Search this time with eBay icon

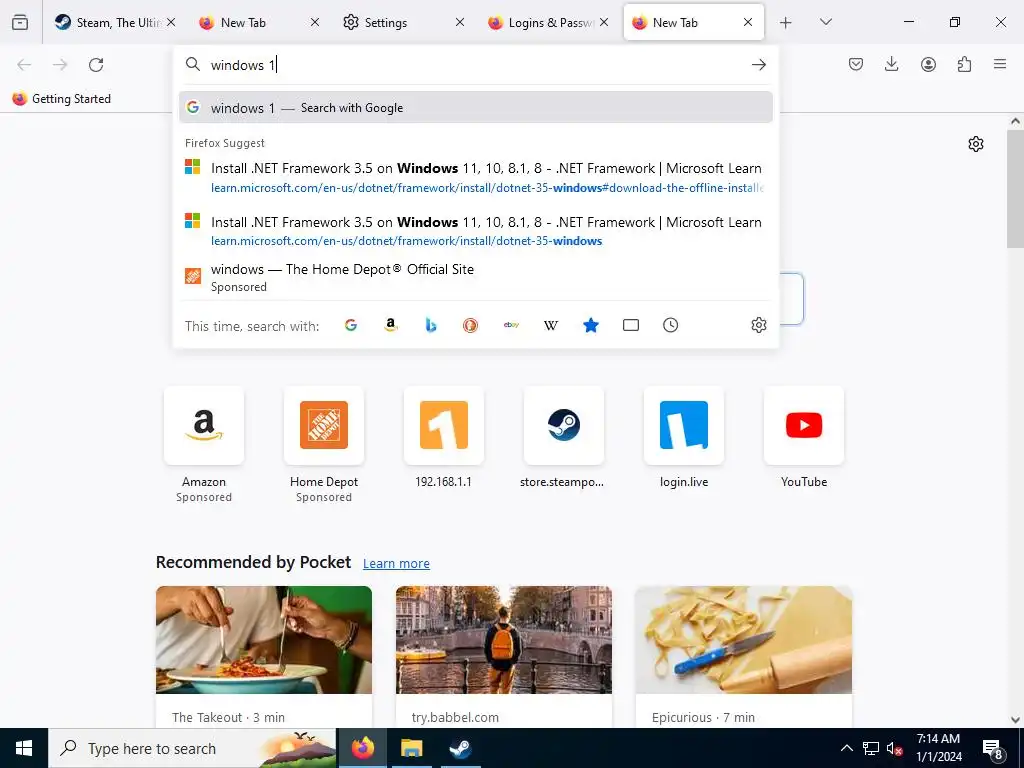click(x=511, y=325)
